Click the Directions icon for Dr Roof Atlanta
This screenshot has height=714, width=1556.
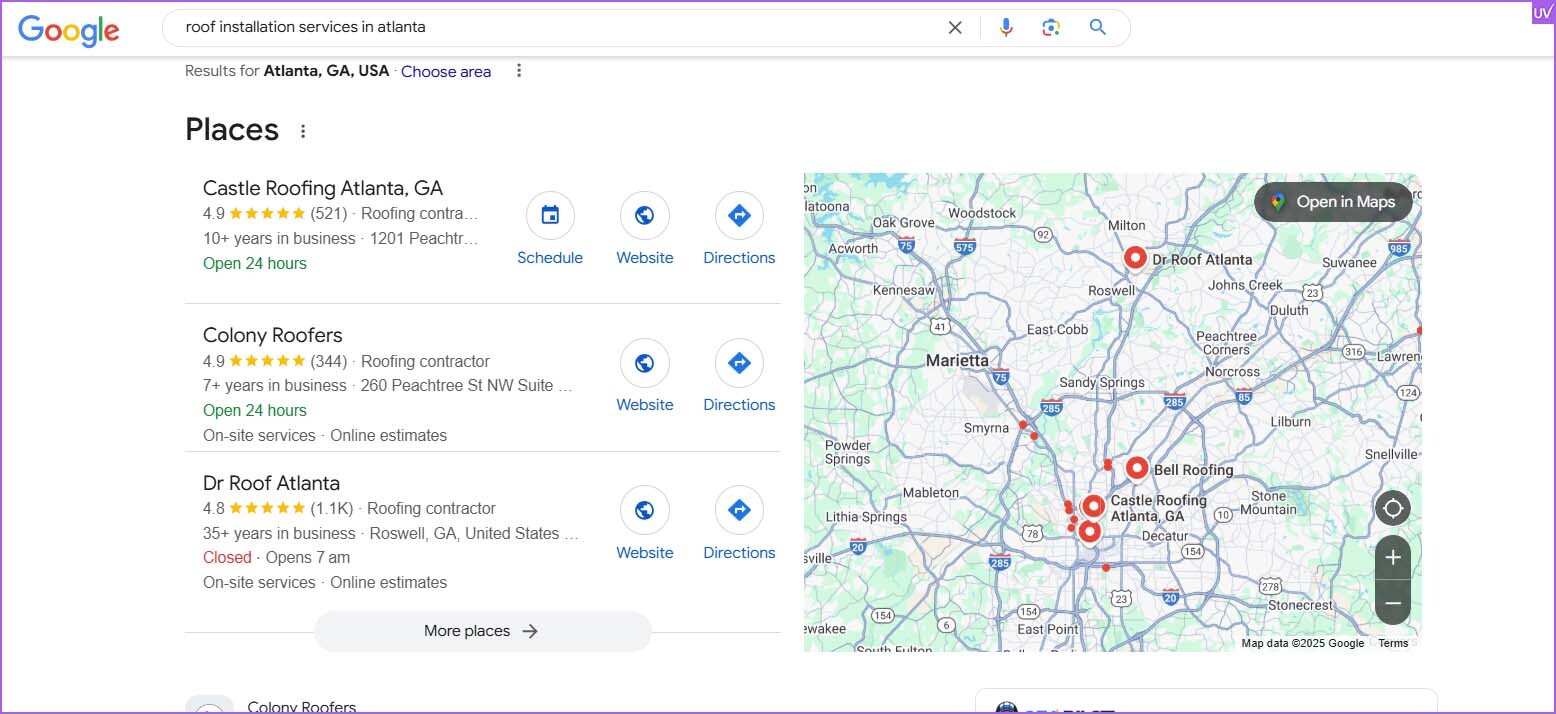click(x=739, y=510)
